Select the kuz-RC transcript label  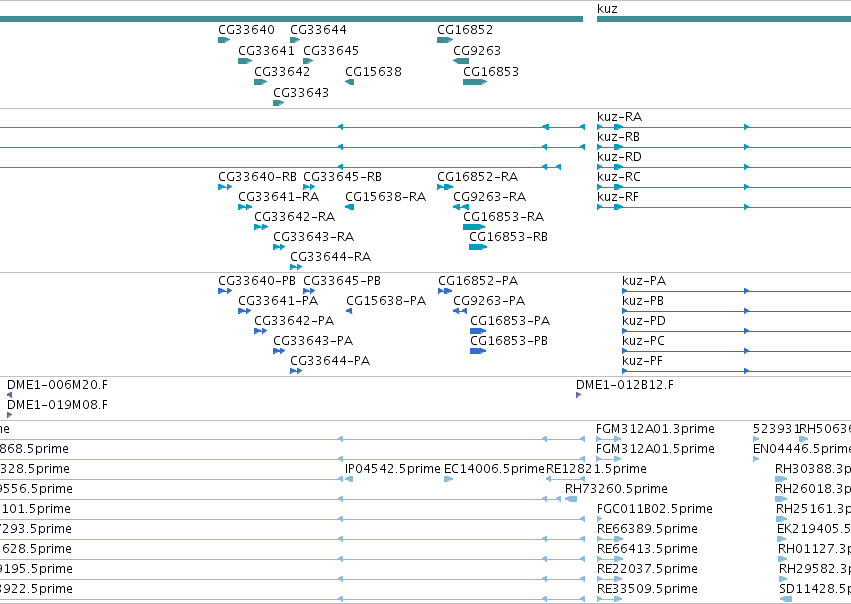[x=619, y=177]
